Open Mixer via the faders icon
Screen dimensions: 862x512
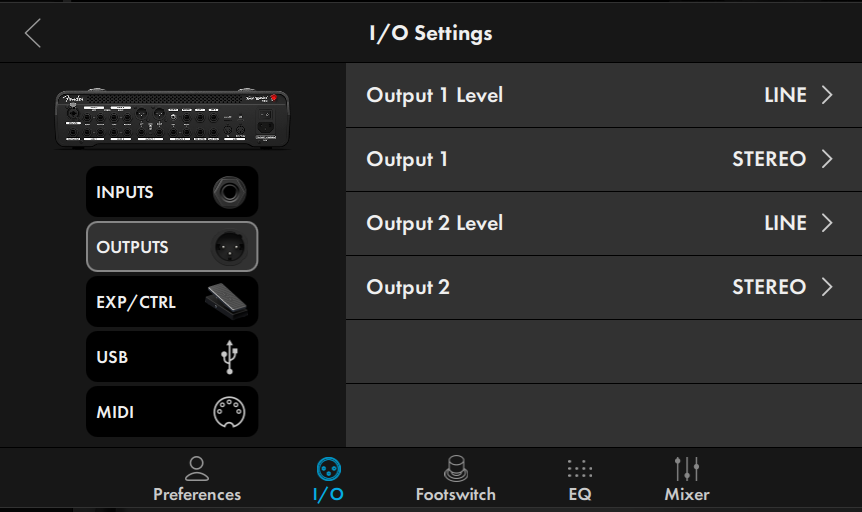click(687, 469)
